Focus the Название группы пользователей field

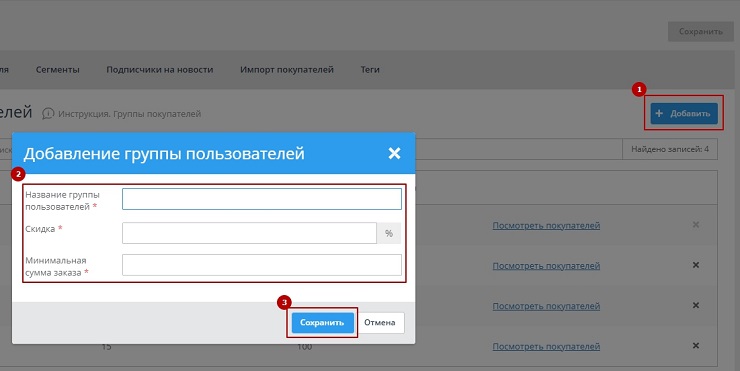pyautogui.click(x=262, y=199)
